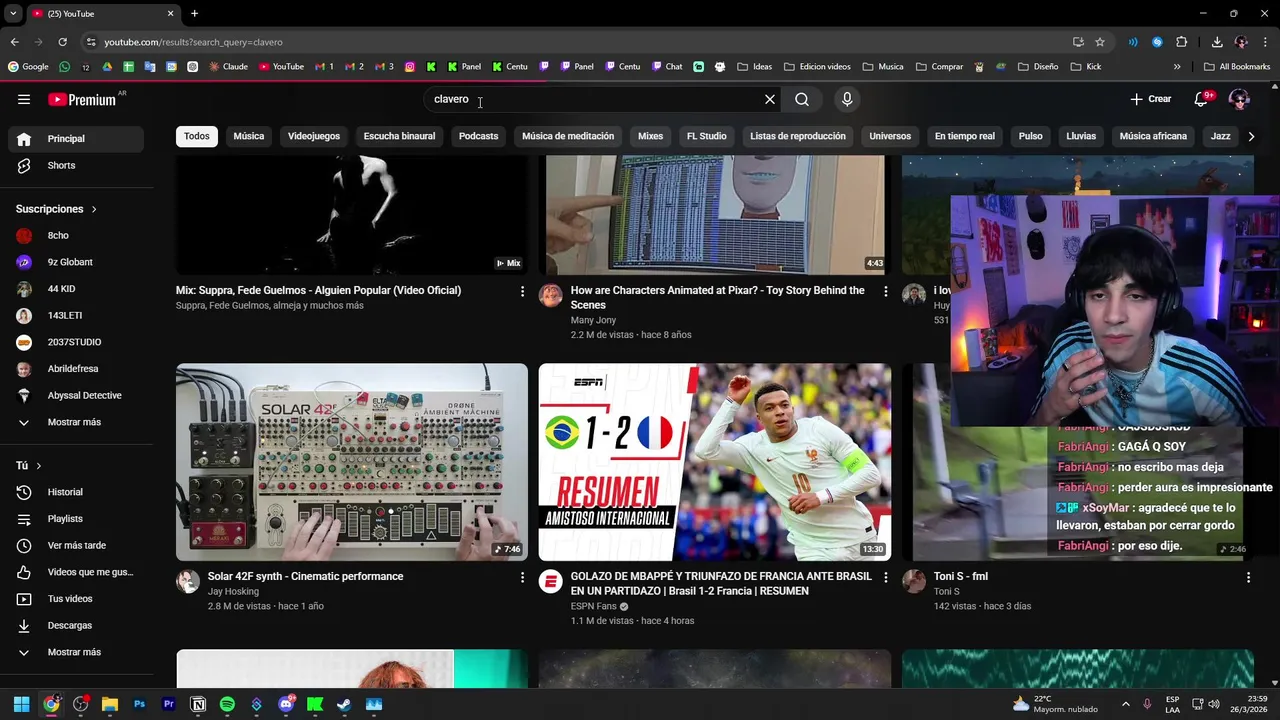Show more bookmarks with chevron
The width and height of the screenshot is (1280, 720).
point(1177,67)
